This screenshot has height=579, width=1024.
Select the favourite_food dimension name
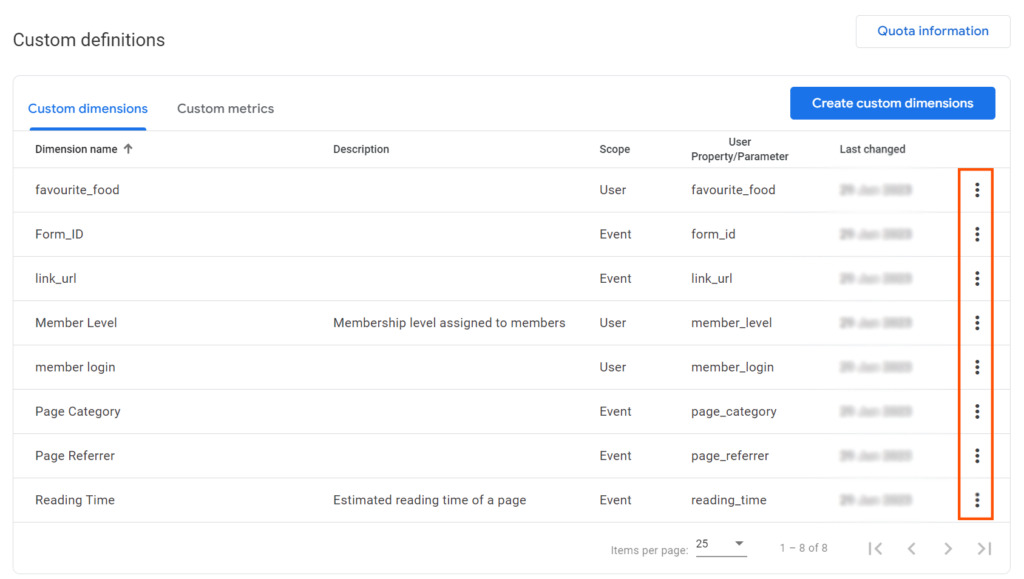pyautogui.click(x=77, y=190)
